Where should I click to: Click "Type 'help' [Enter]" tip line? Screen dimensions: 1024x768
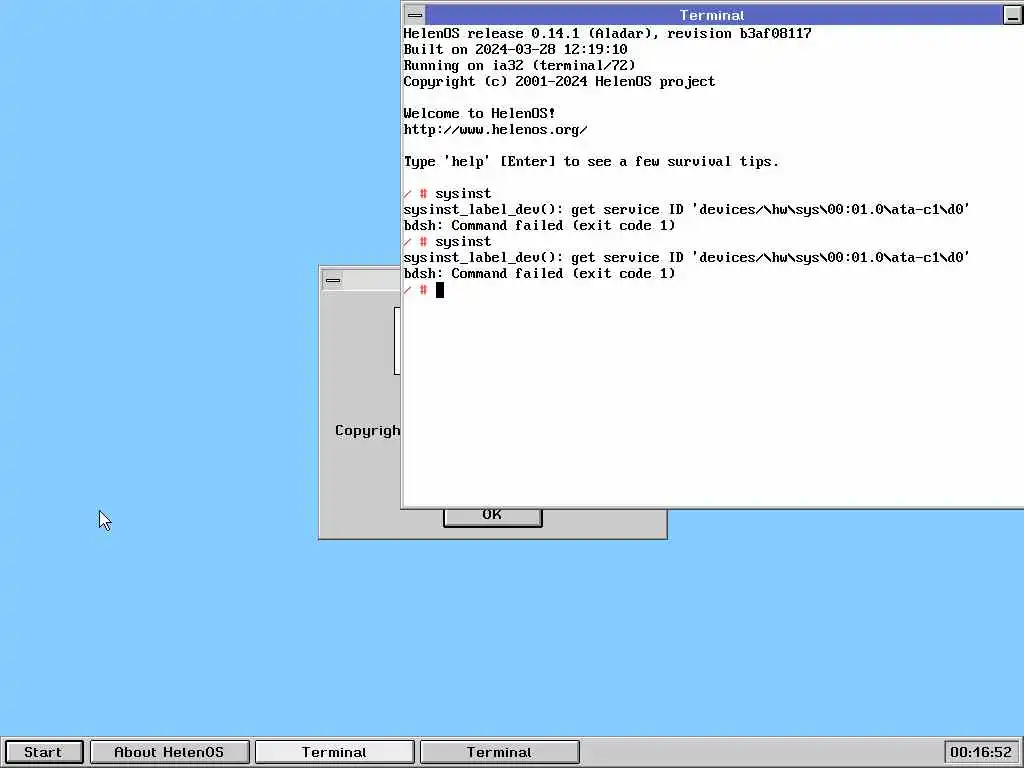pos(591,161)
